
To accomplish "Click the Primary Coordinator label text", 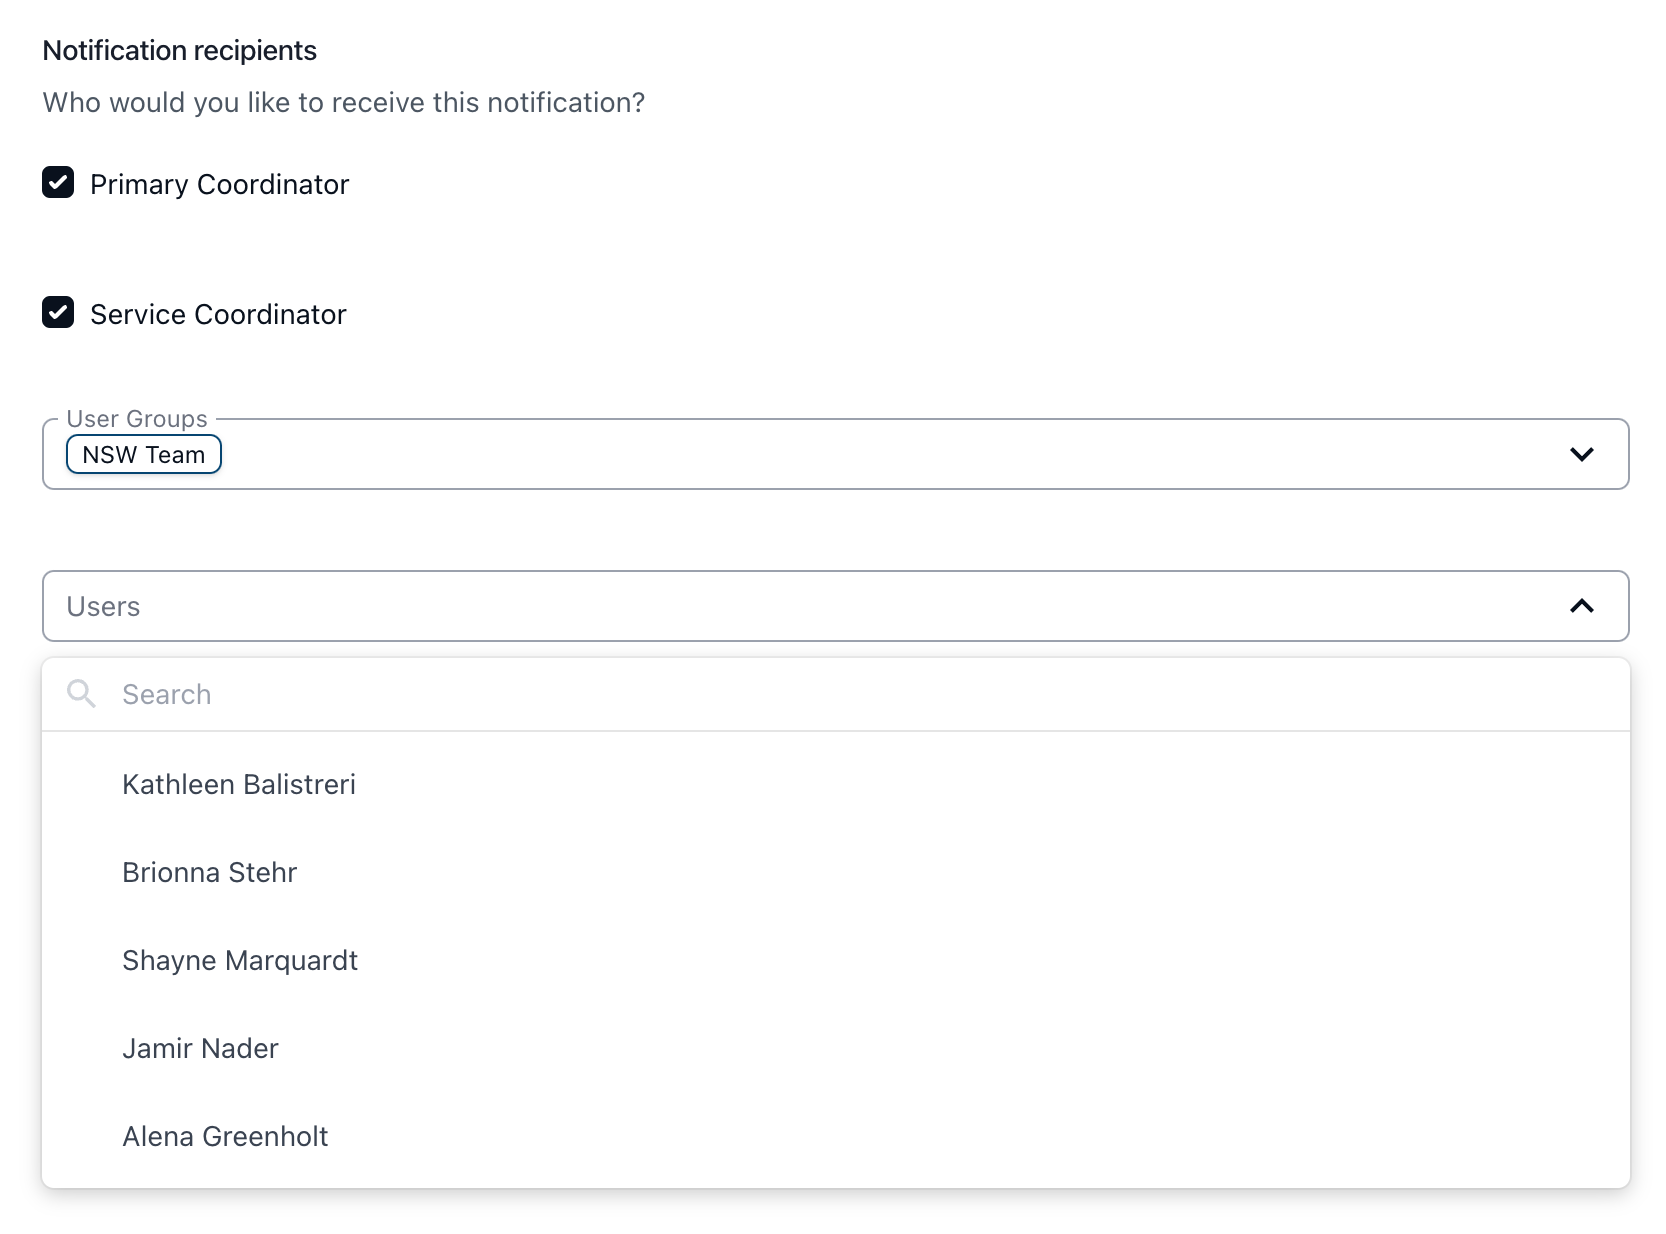I will click(x=219, y=185).
